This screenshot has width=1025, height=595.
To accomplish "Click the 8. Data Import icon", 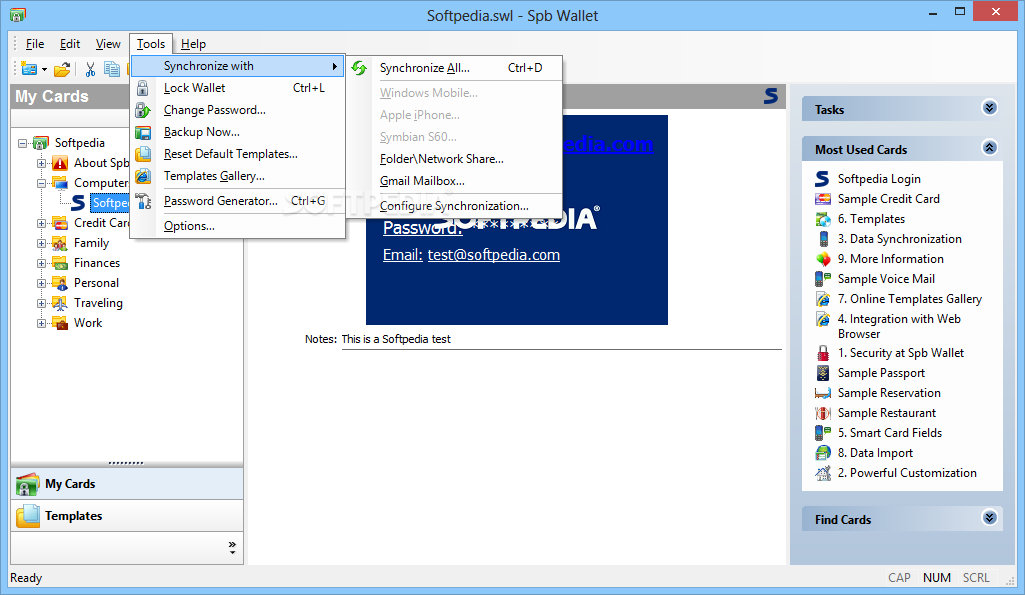I will (822, 453).
